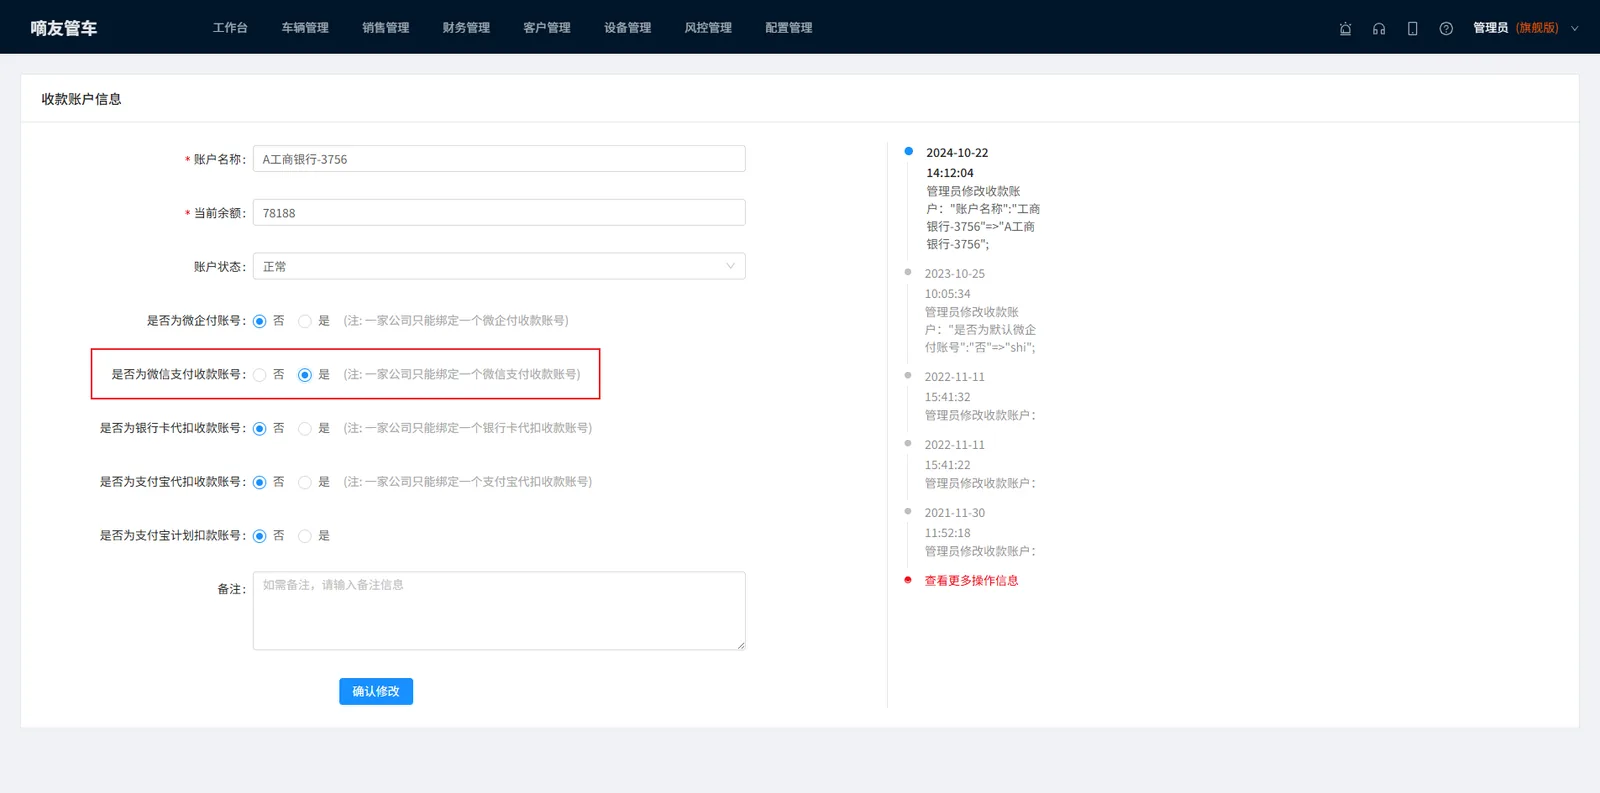Viewport: 1600px width, 793px height.
Task: Select 否 for 是否为微信支付收款账号
Action: coord(260,375)
